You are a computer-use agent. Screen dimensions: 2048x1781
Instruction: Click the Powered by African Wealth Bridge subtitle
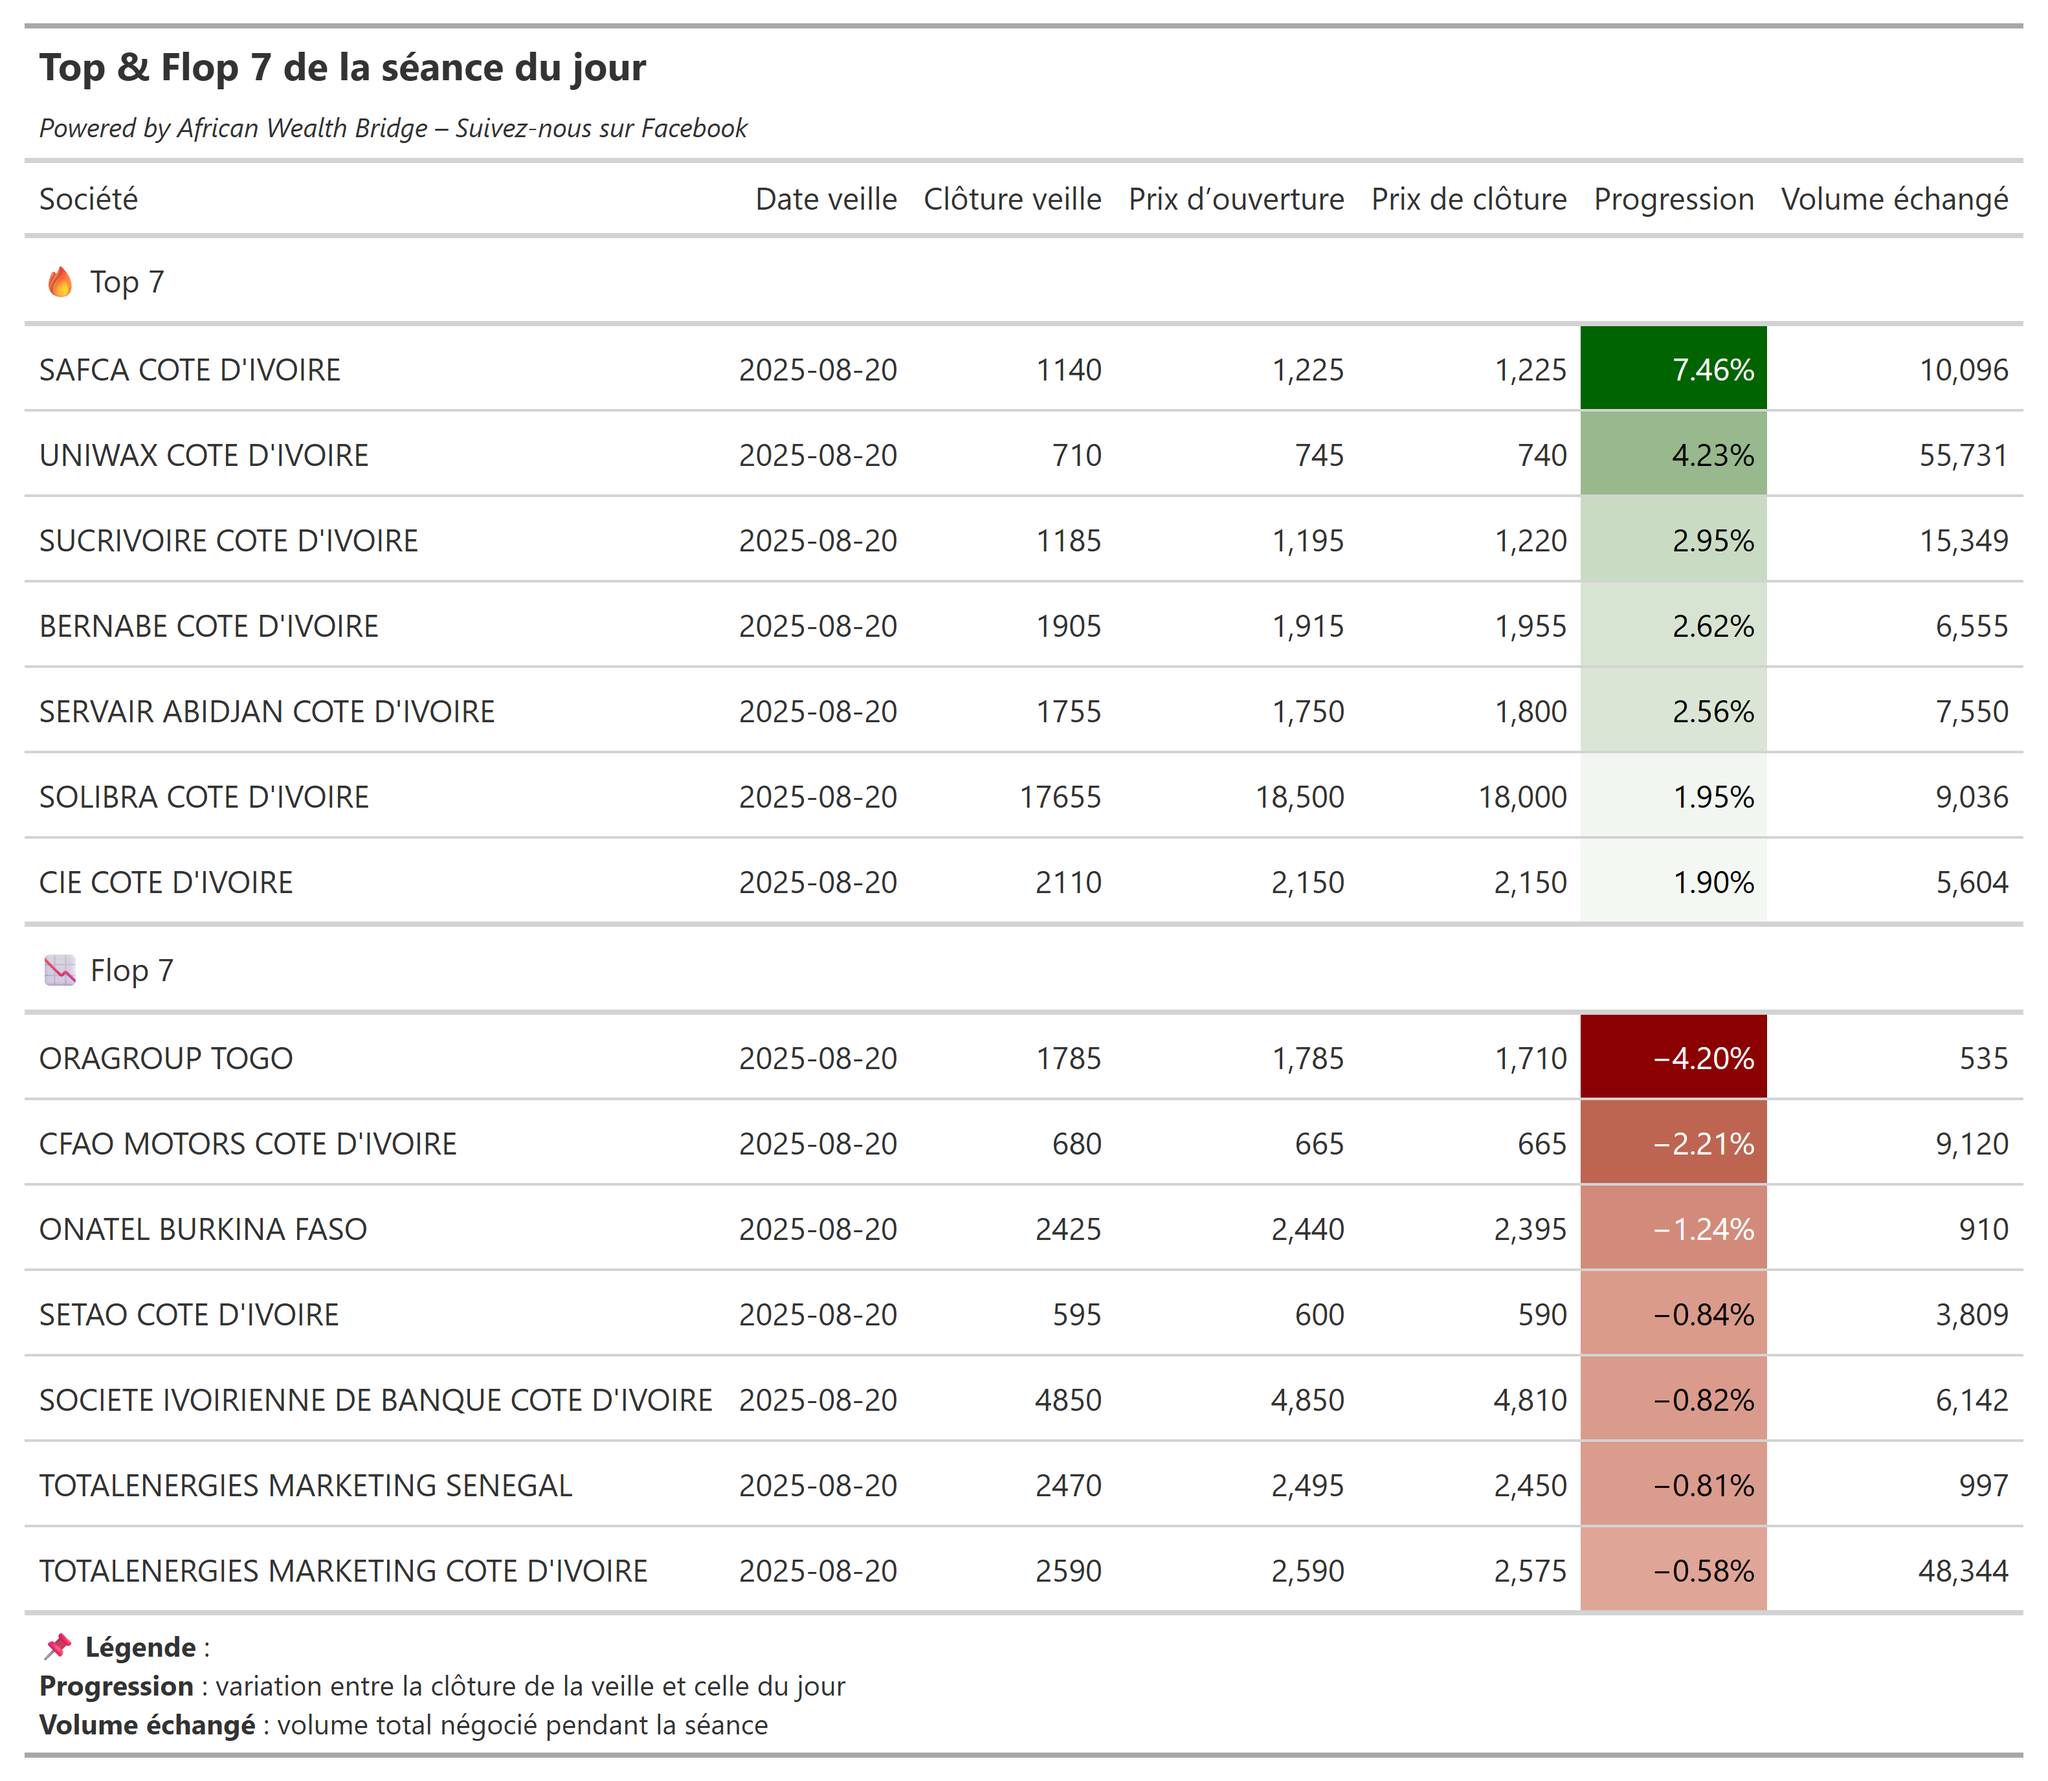point(393,128)
